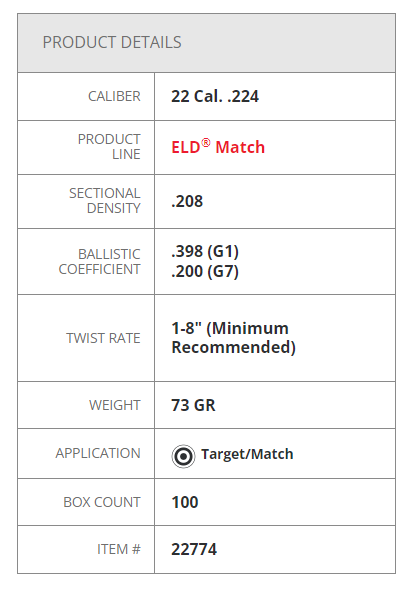This screenshot has width=410, height=592.
Task: Select the SECTIONAL DENSITY label
Action: (105, 200)
